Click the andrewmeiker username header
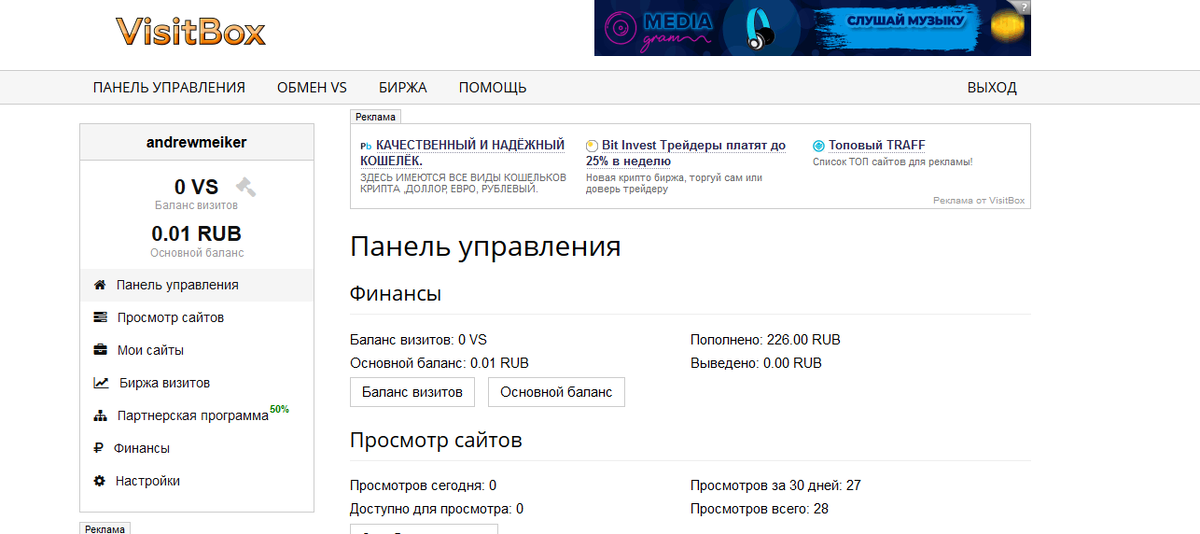 click(196, 142)
